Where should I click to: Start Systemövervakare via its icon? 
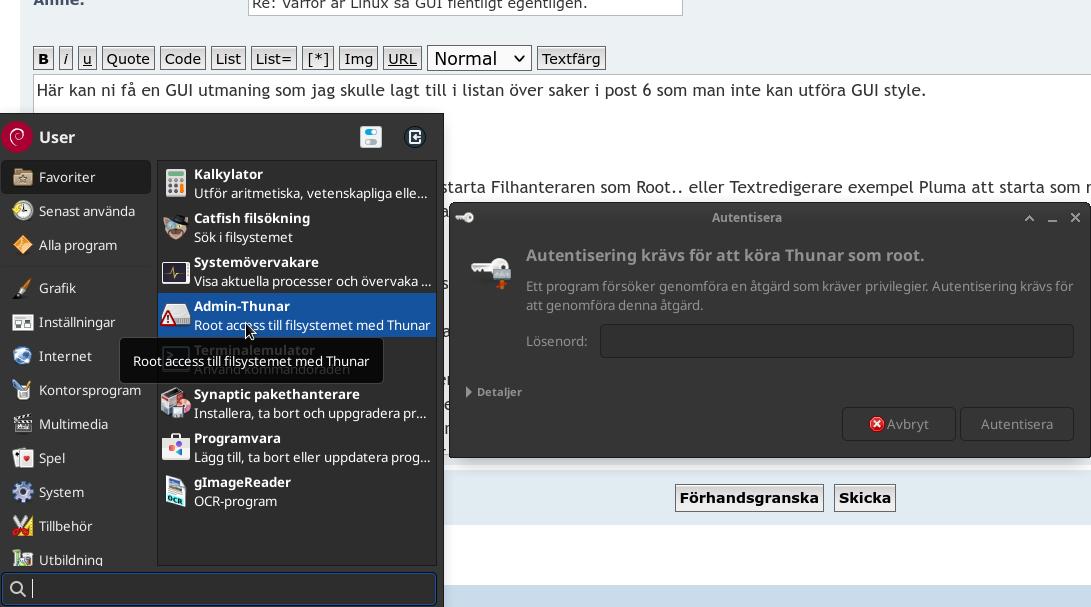tap(175, 271)
